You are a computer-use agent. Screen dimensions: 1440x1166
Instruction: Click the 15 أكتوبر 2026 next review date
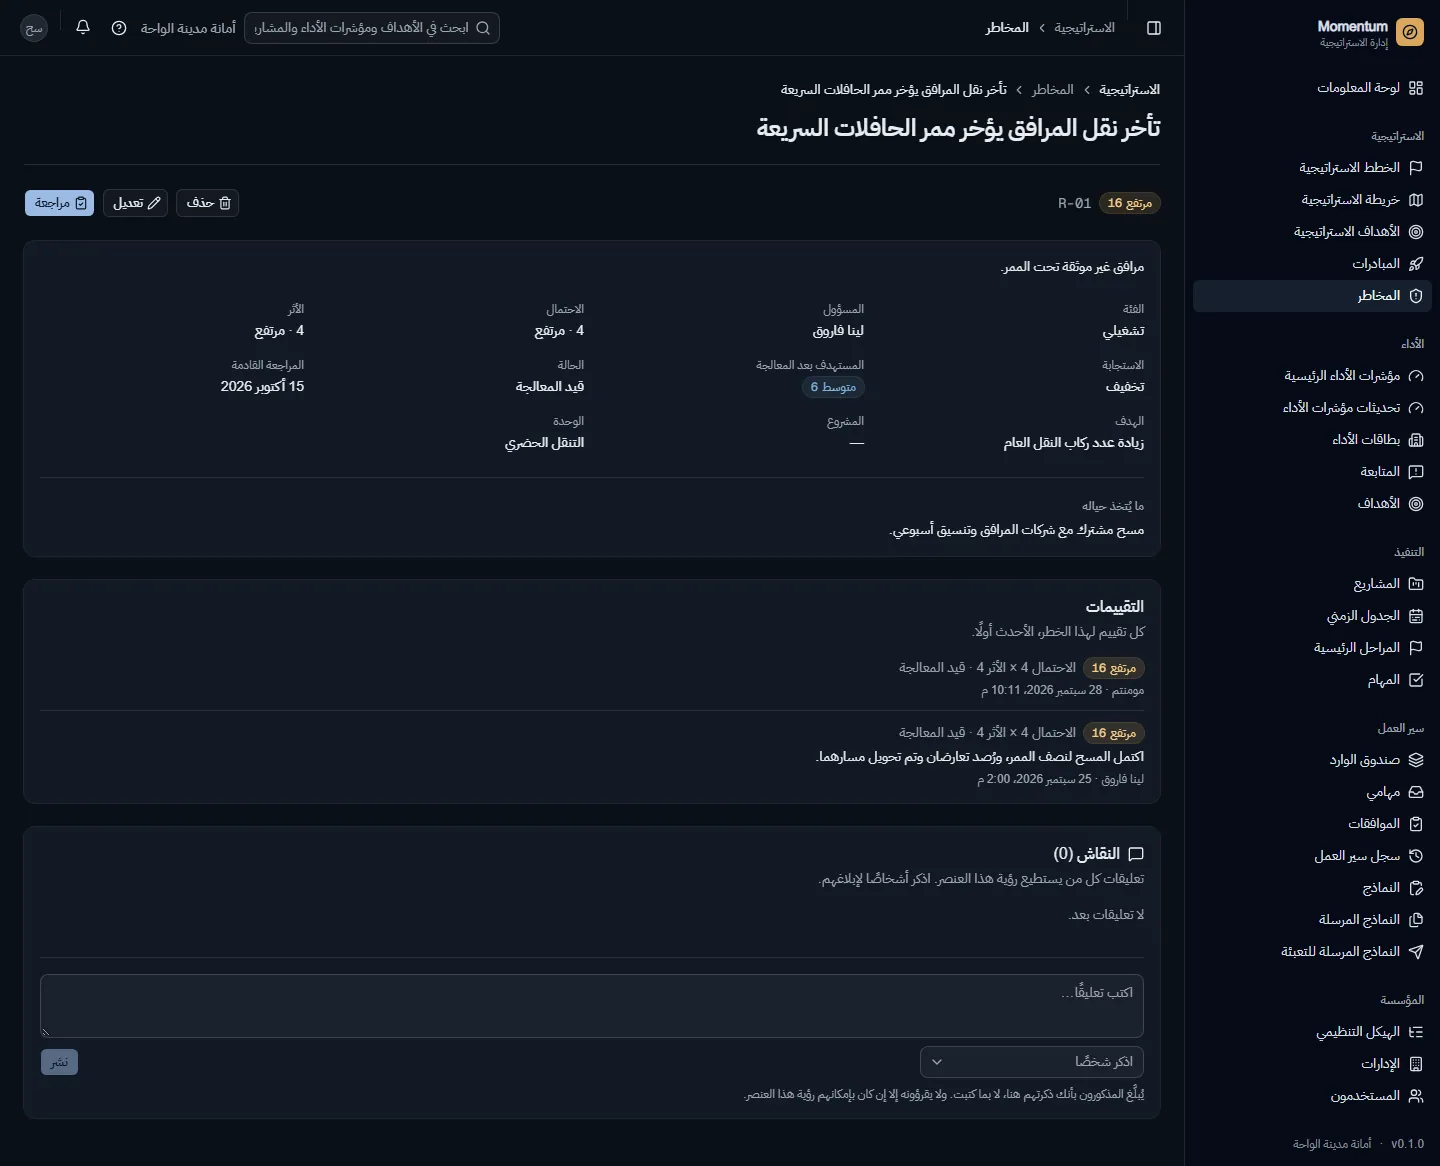pos(263,387)
